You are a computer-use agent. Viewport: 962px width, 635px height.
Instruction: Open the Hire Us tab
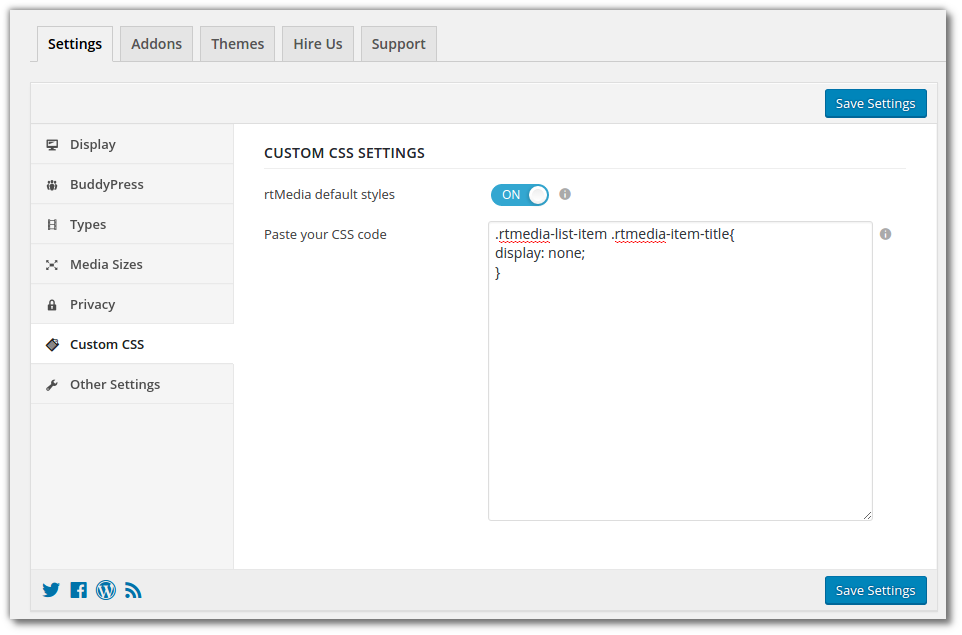pyautogui.click(x=317, y=43)
